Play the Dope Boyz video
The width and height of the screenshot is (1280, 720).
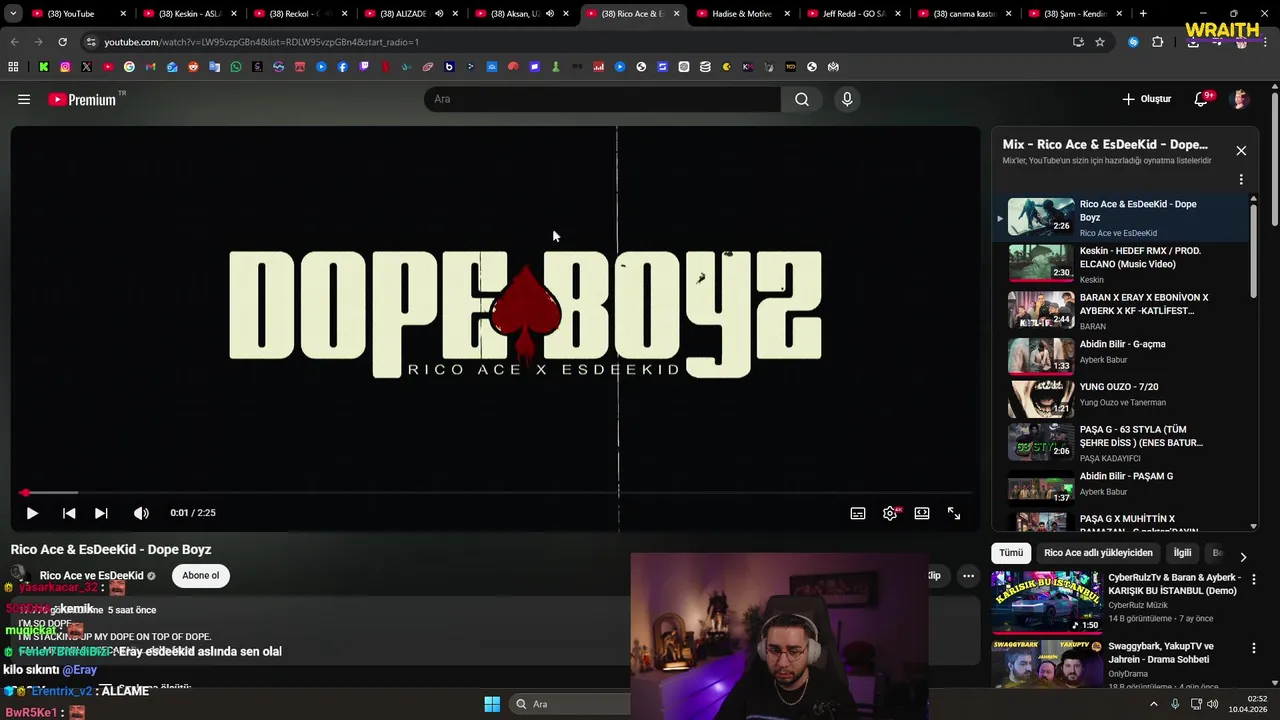(x=32, y=513)
